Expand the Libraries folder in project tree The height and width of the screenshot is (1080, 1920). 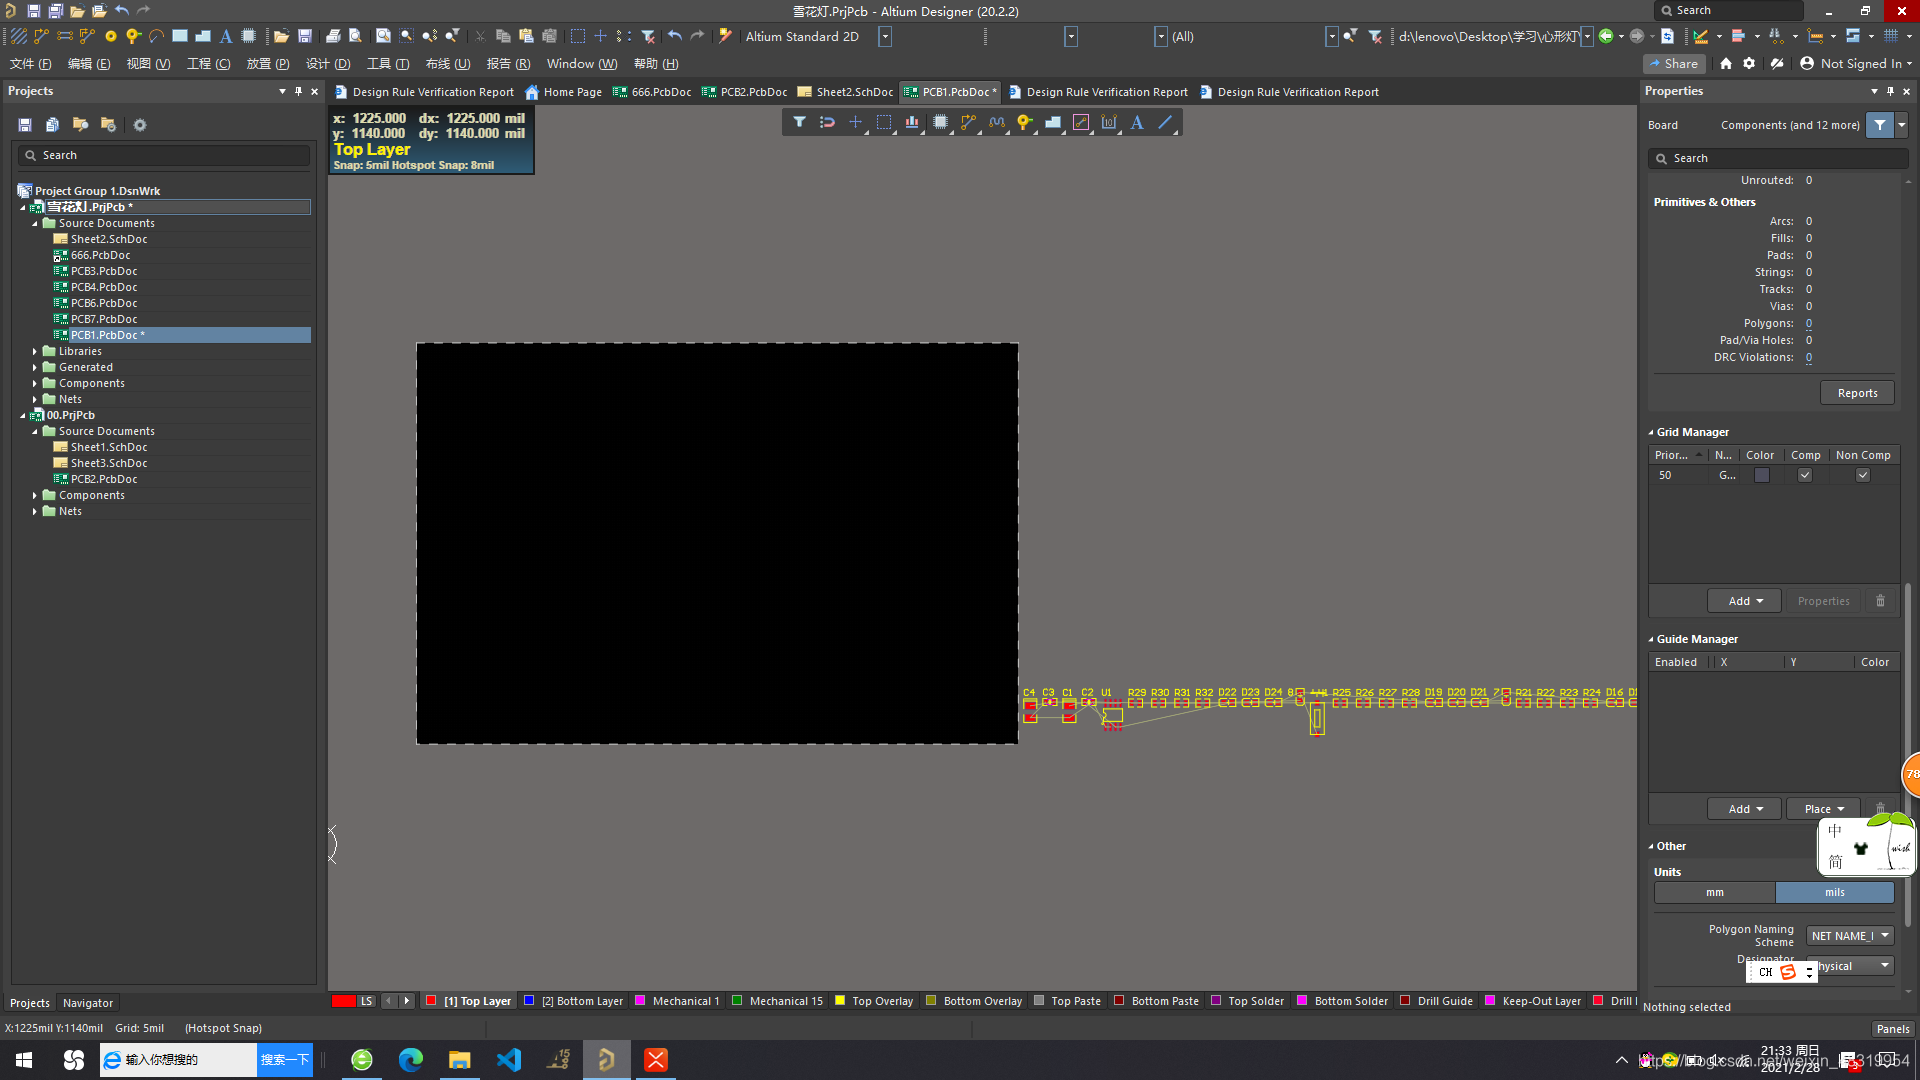35,352
